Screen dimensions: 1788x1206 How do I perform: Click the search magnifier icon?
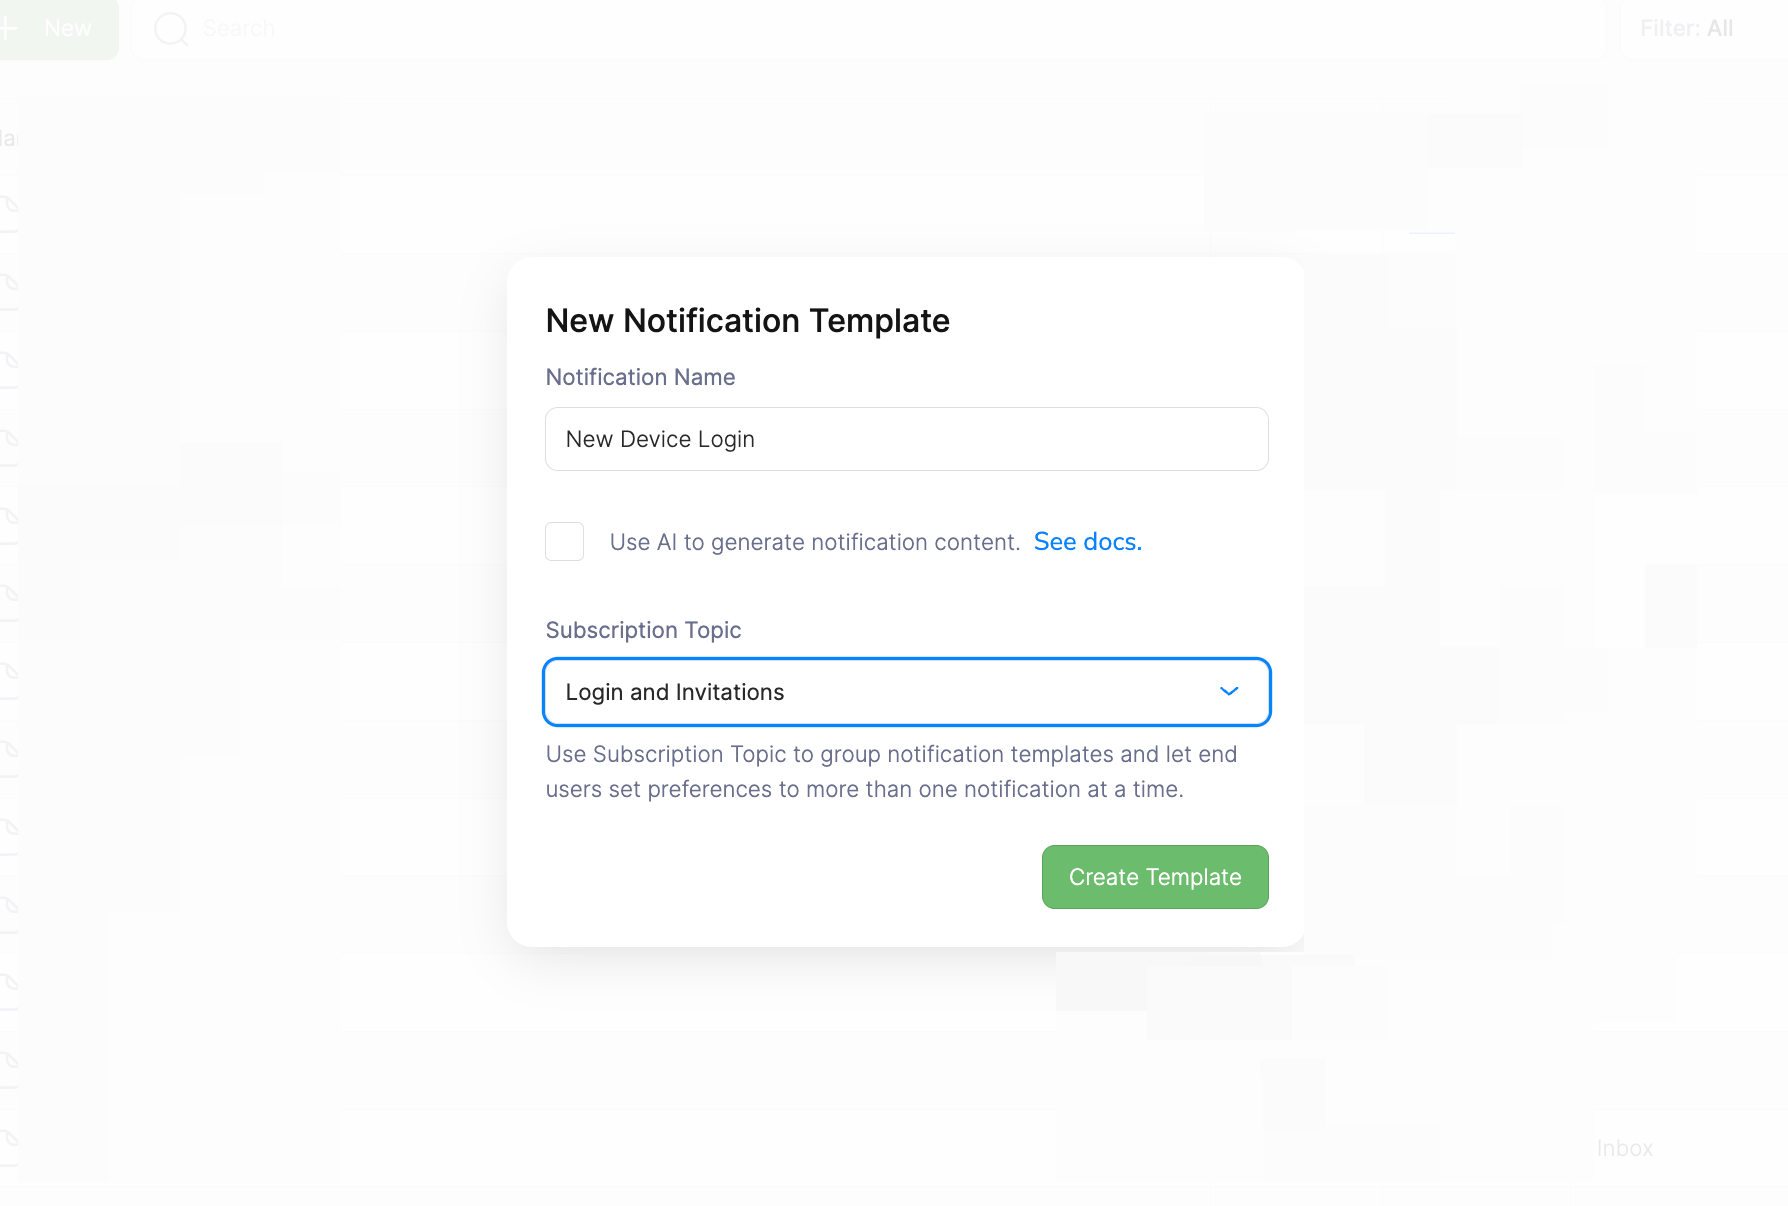(x=171, y=28)
